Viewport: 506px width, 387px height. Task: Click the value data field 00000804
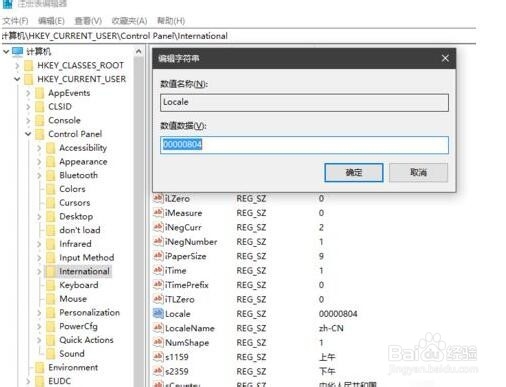pyautogui.click(x=304, y=145)
